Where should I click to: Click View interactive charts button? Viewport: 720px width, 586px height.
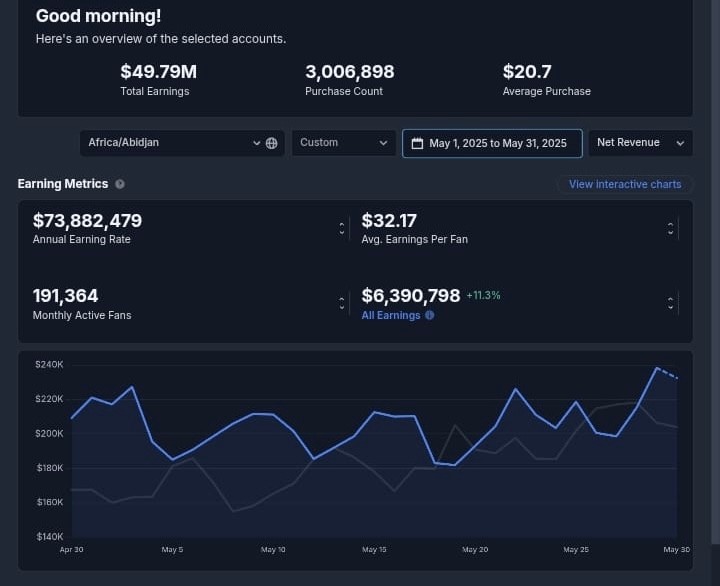coord(625,184)
